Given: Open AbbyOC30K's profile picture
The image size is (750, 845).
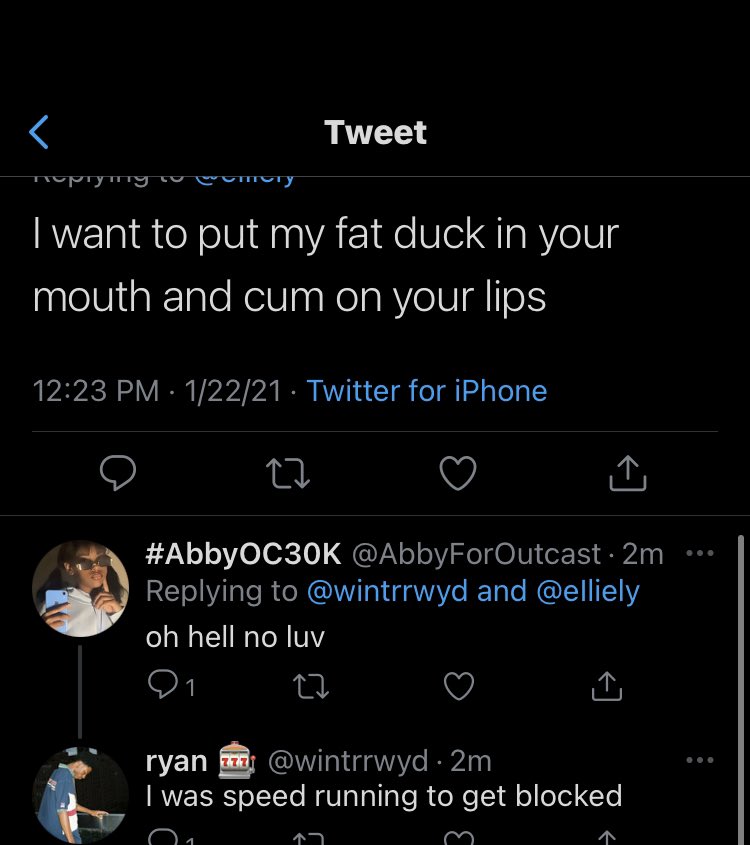Looking at the screenshot, I should (80, 589).
